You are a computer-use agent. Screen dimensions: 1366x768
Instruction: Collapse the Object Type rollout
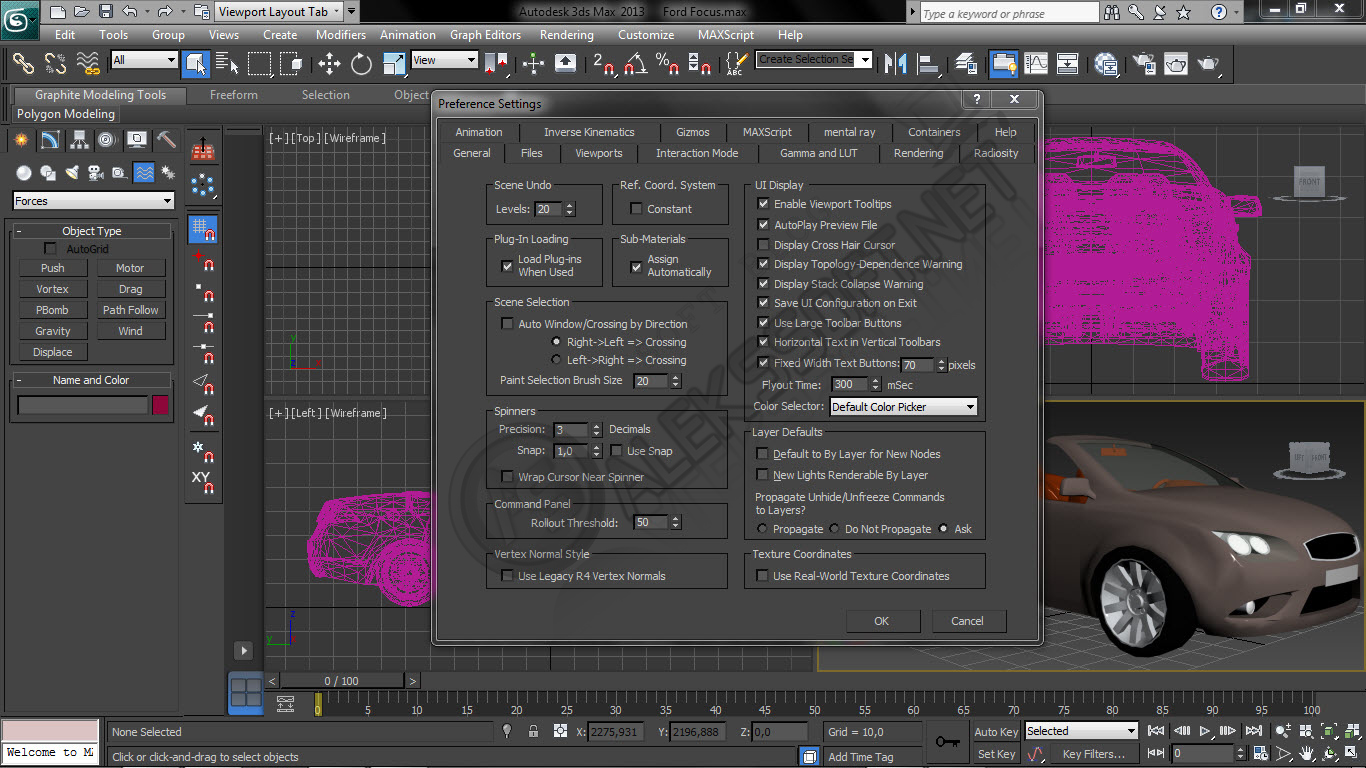tap(92, 231)
